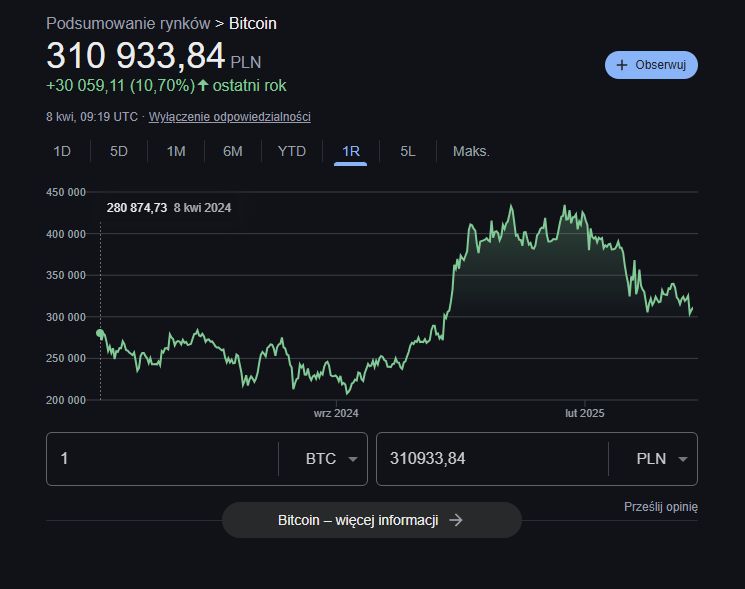Click the +30 059,11 (10,70%) change text
Image resolution: width=745 pixels, height=589 pixels.
coord(121,86)
